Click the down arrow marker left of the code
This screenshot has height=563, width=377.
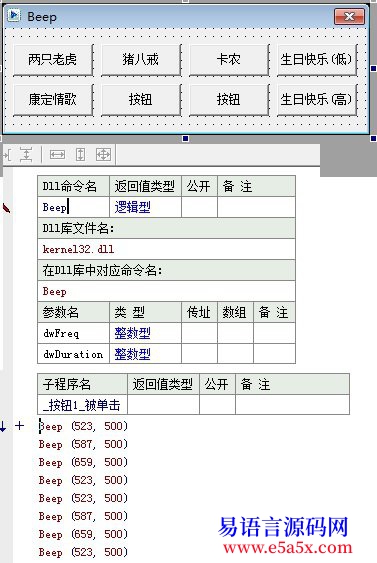3,426
